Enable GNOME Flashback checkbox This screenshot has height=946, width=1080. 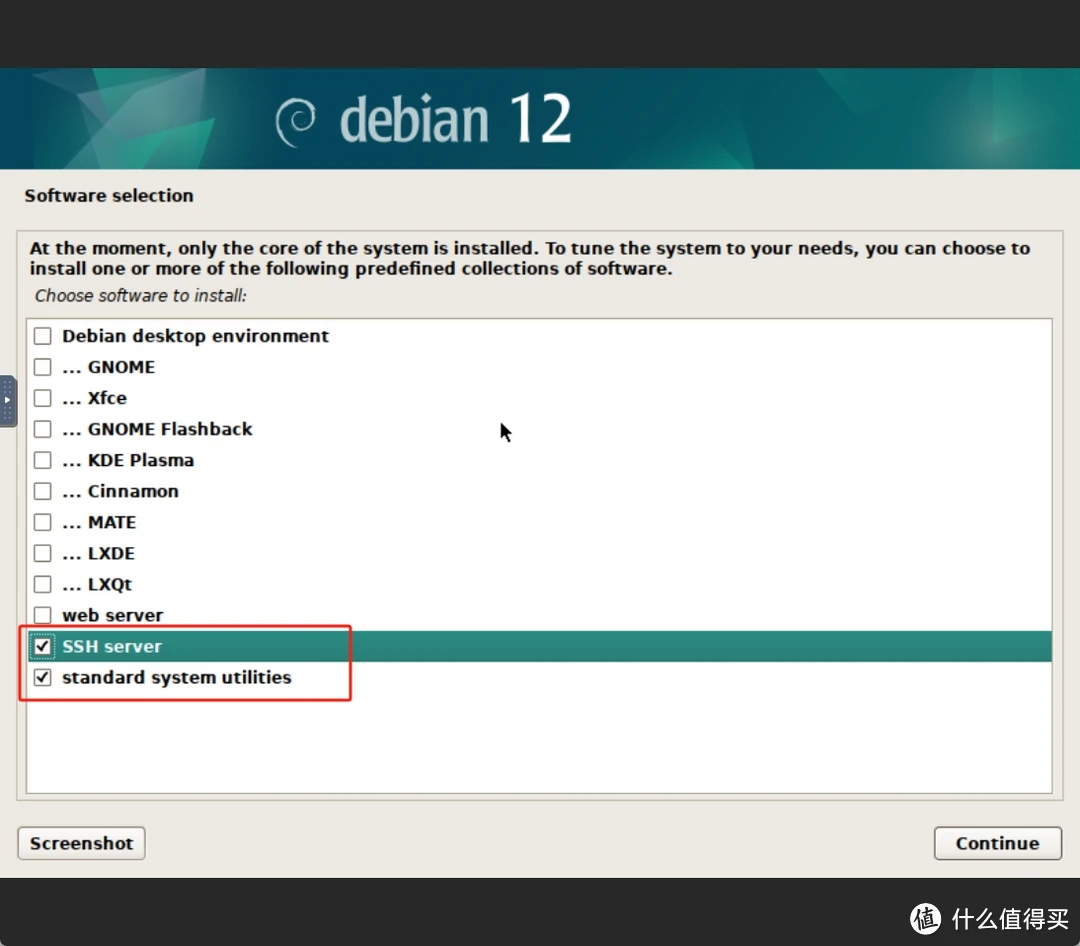click(x=43, y=429)
